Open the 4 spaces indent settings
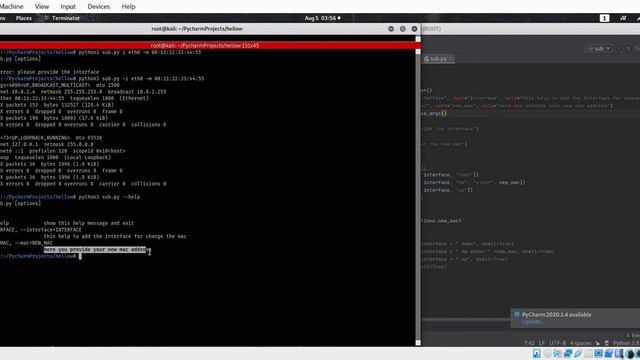This screenshot has width=640, height=360. pyautogui.click(x=580, y=343)
